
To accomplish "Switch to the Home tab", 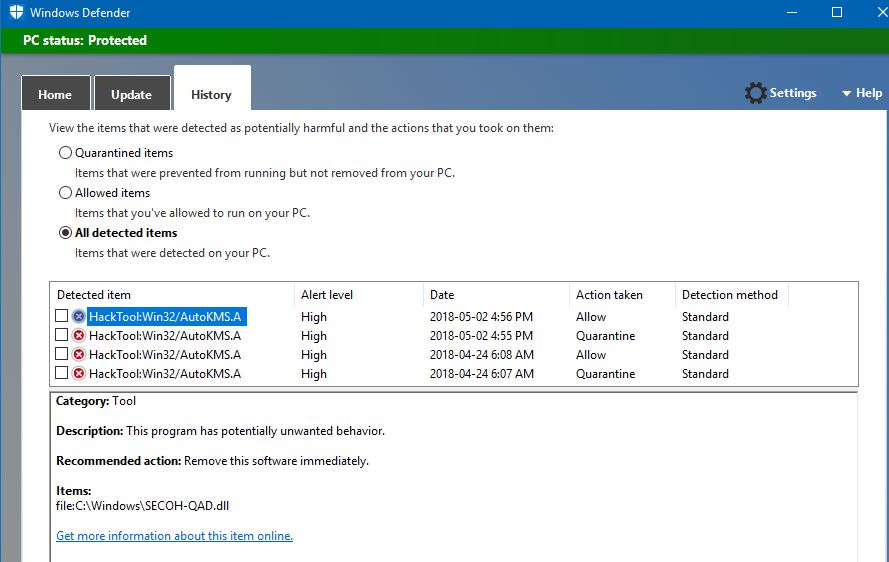I will tap(56, 94).
